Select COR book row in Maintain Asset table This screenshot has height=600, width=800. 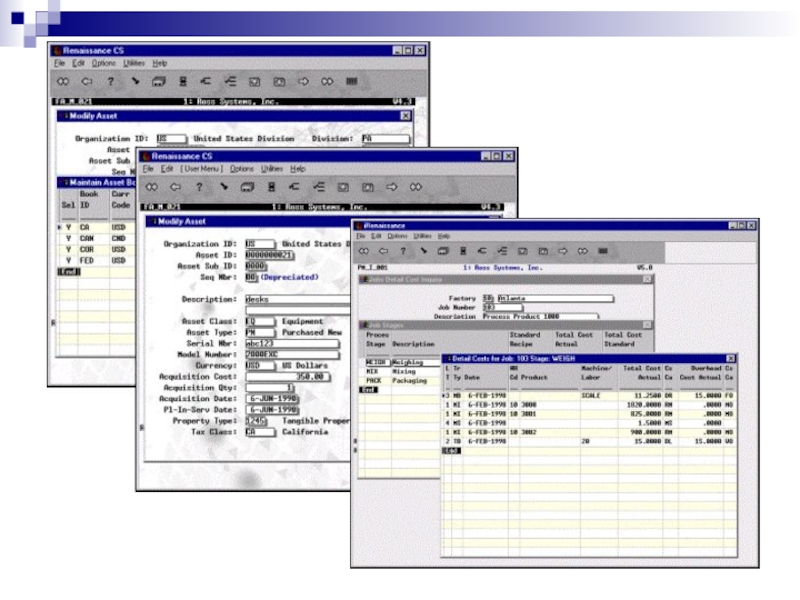(x=96, y=249)
